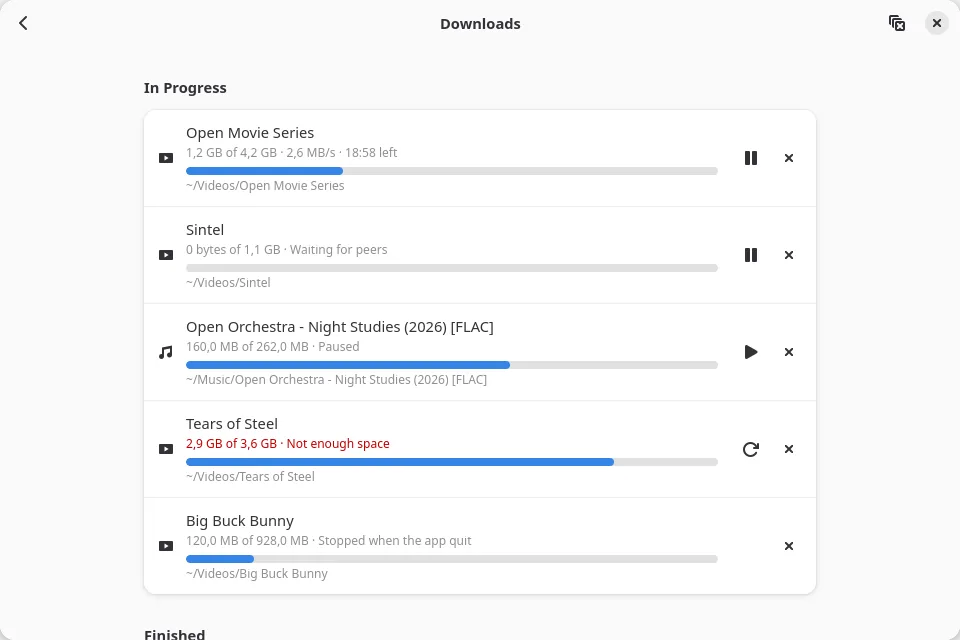
Task: Click the '~/Music/Open Orchestra' folder path
Action: pyautogui.click(x=337, y=380)
